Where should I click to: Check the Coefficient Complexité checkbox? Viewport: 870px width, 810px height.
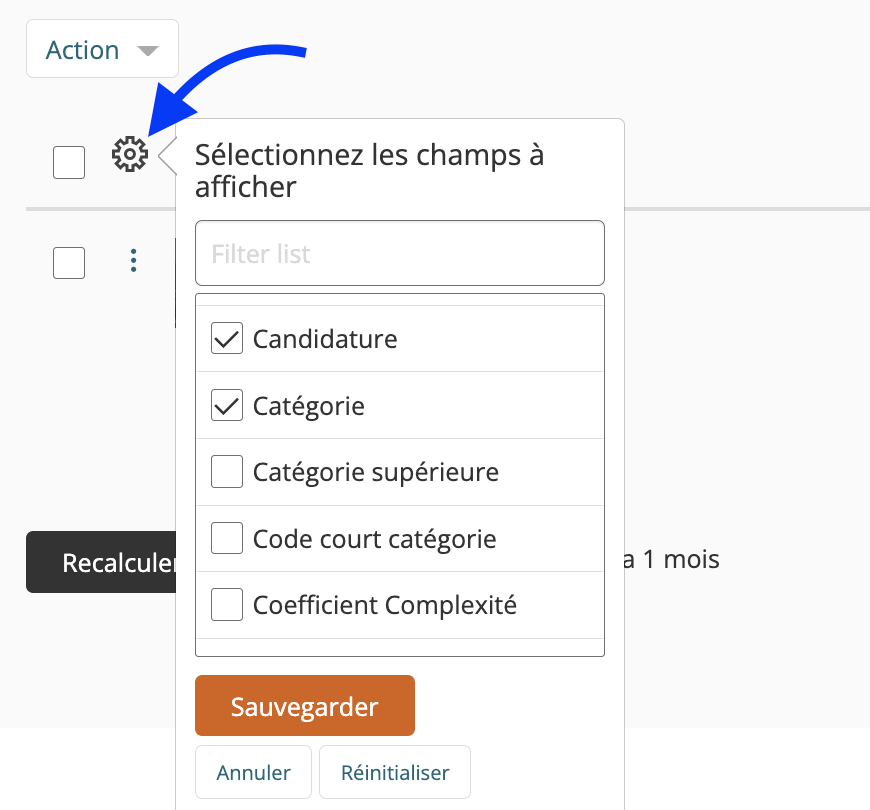227,605
